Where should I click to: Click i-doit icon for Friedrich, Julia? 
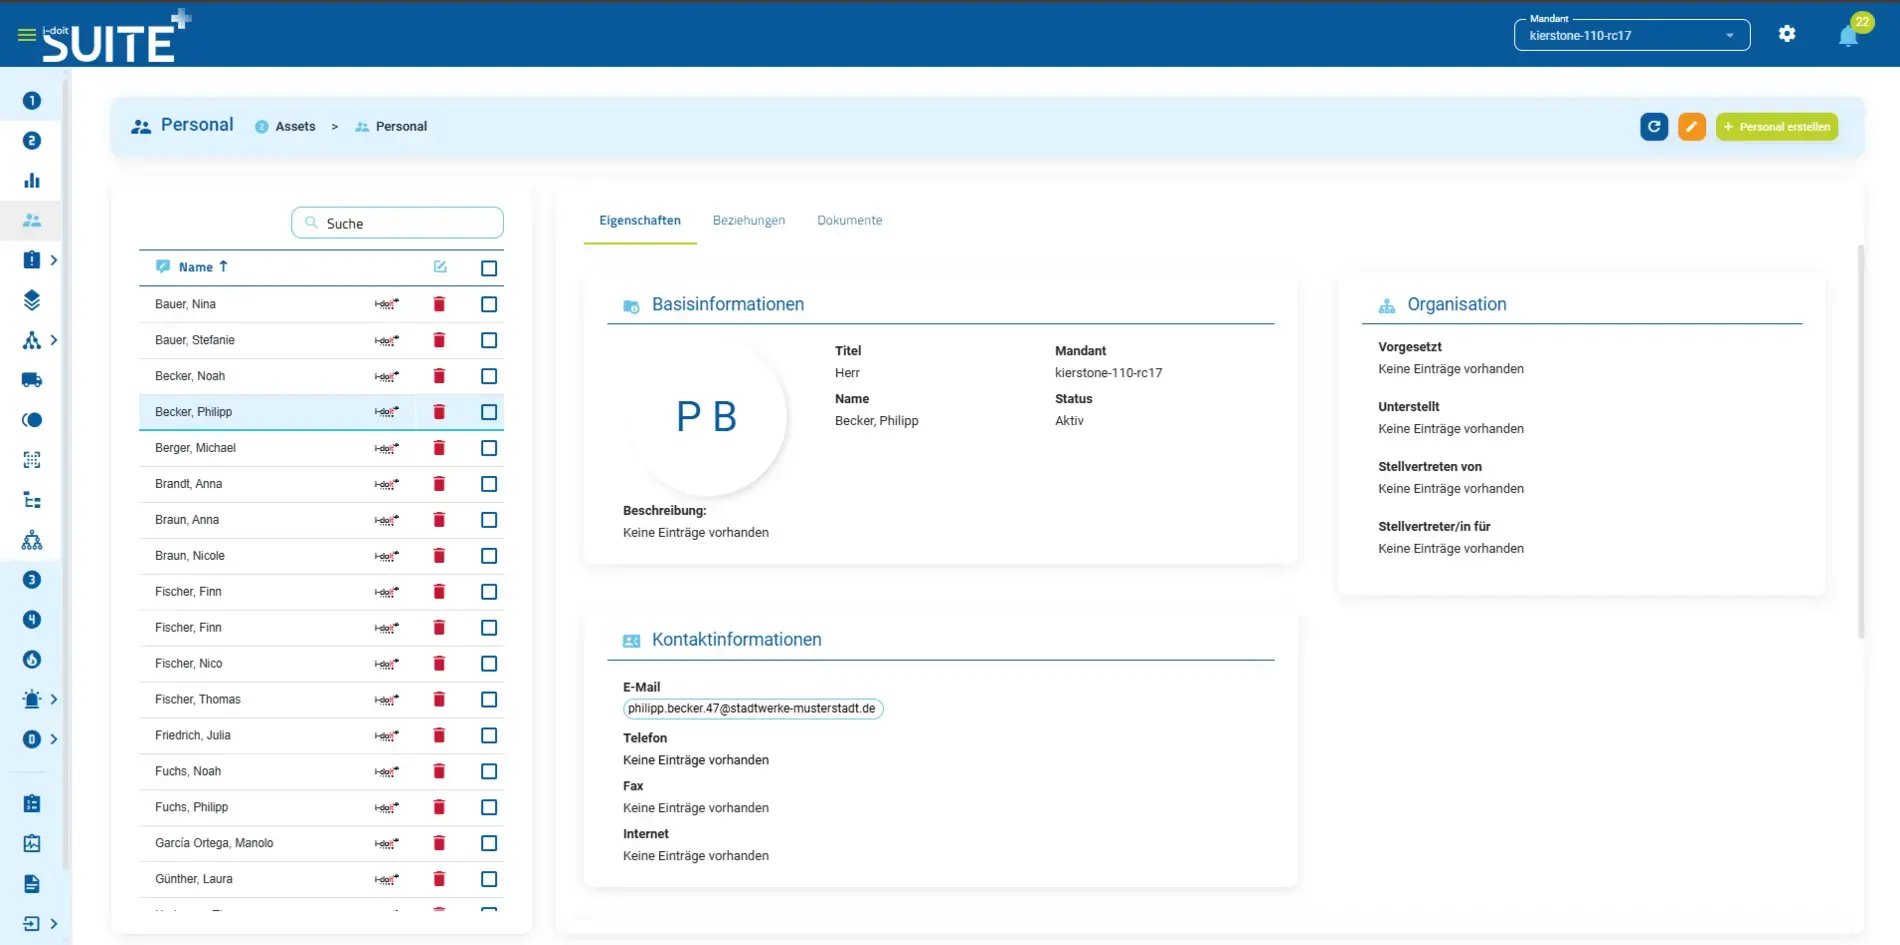387,736
